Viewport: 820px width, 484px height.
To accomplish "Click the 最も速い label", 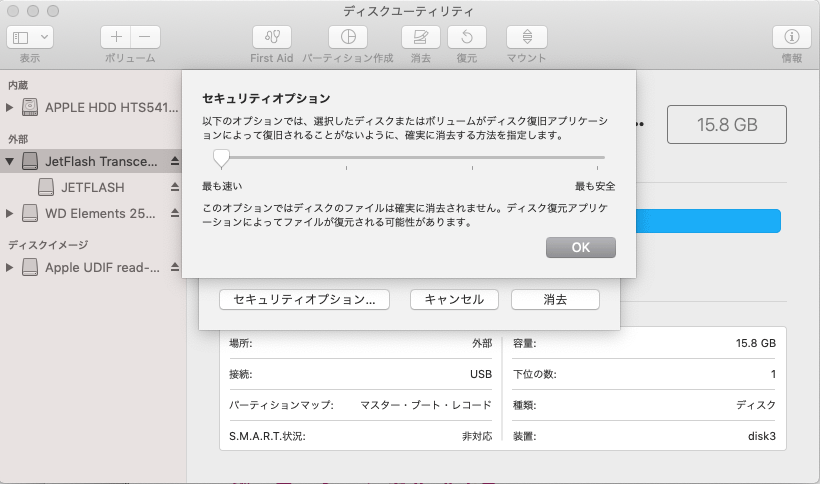I will point(222,186).
